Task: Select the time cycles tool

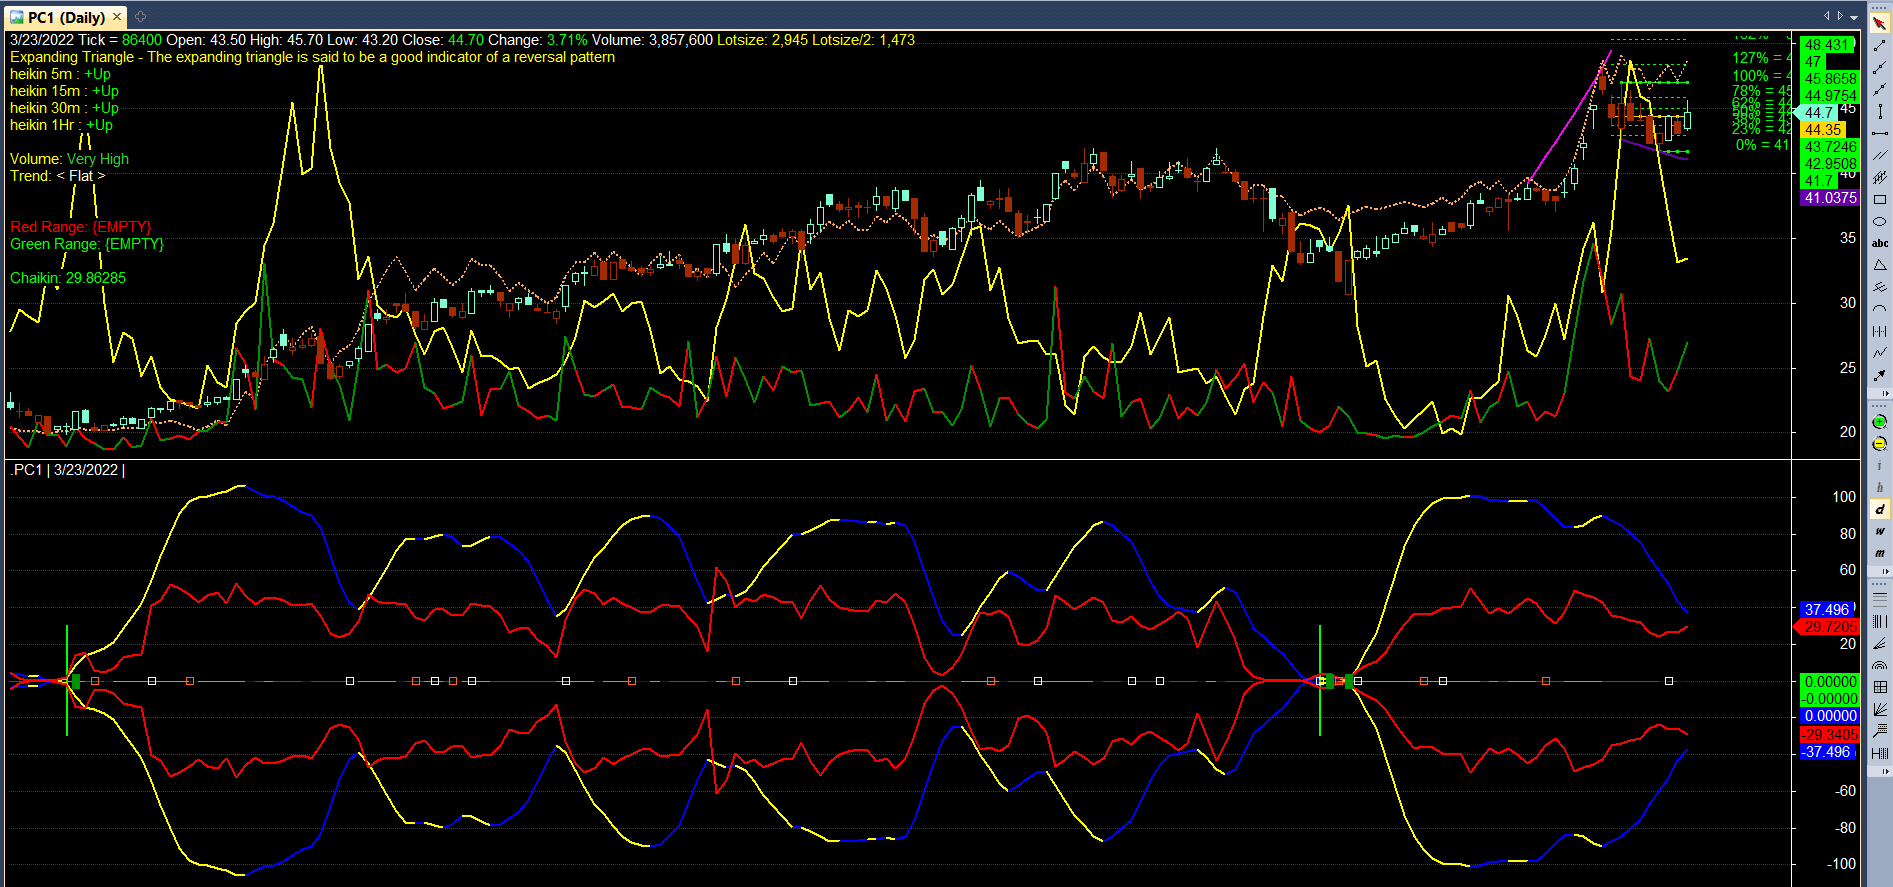Action: (x=1880, y=331)
